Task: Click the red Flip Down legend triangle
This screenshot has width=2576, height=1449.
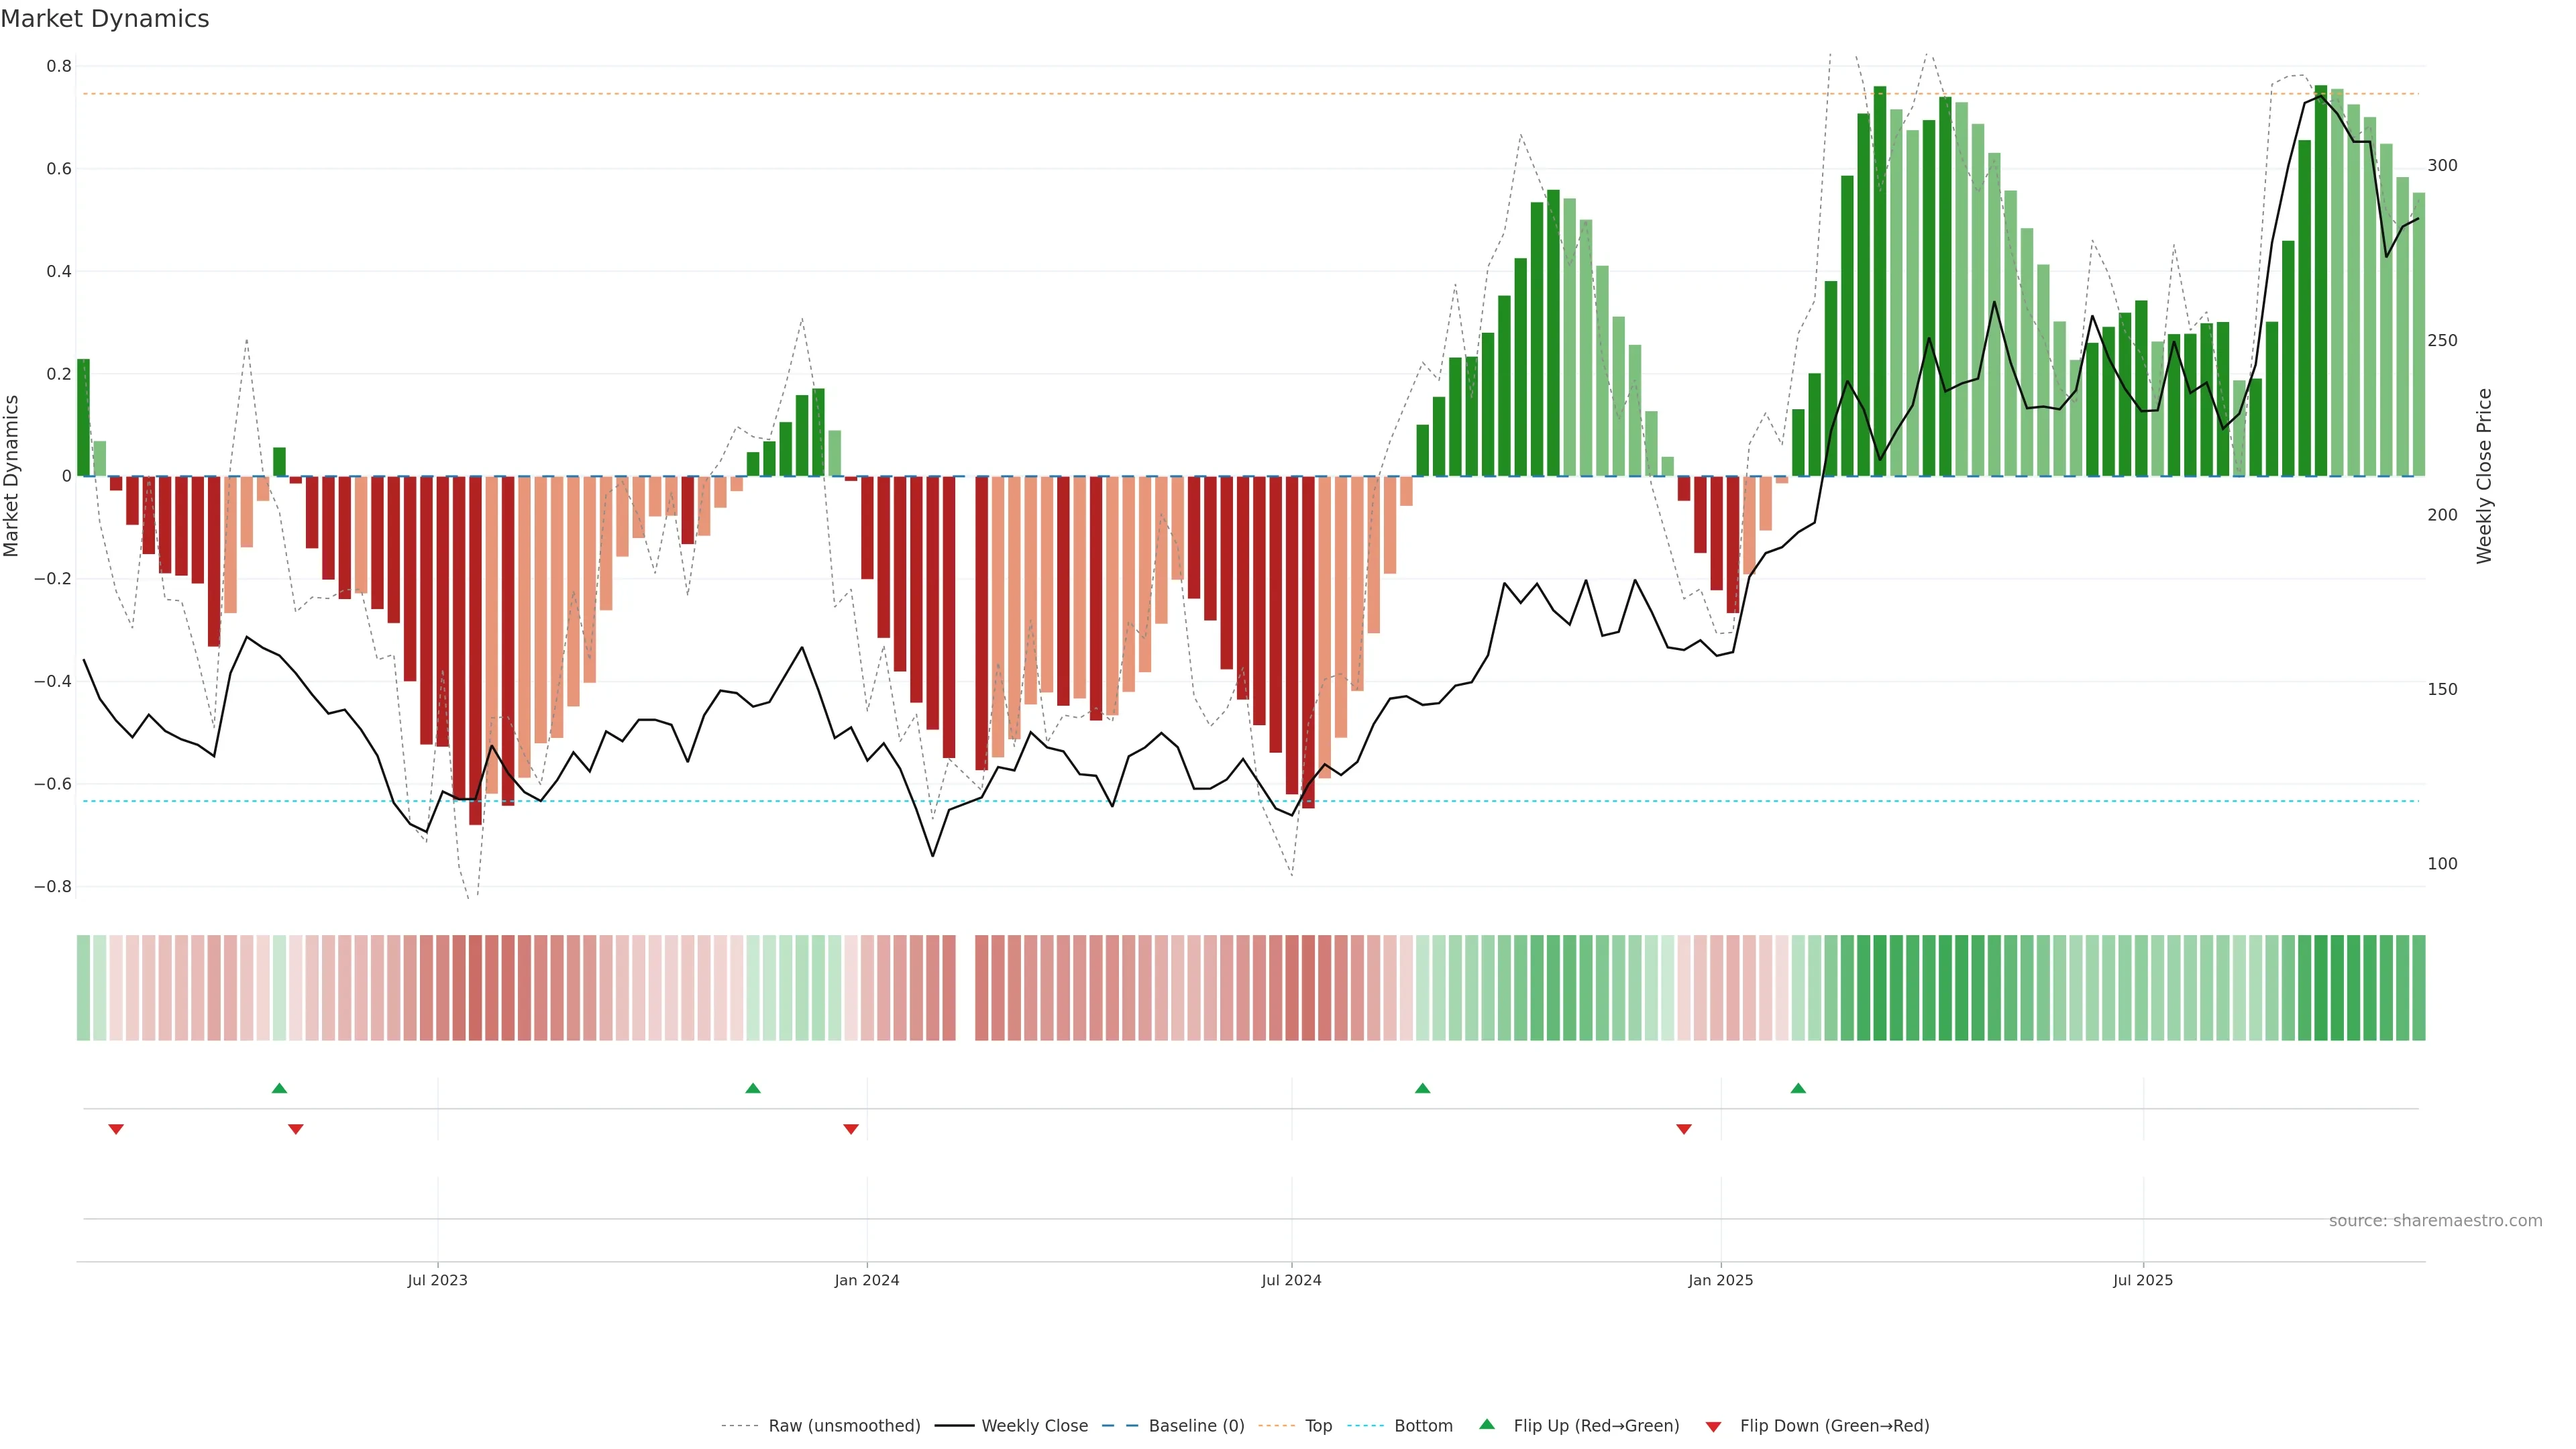Action: (x=1713, y=1426)
